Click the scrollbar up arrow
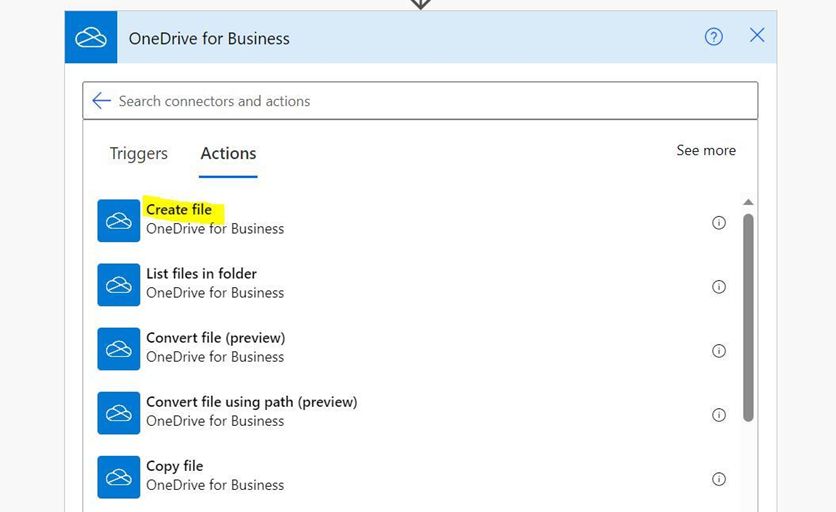This screenshot has width=836, height=512. (748, 202)
